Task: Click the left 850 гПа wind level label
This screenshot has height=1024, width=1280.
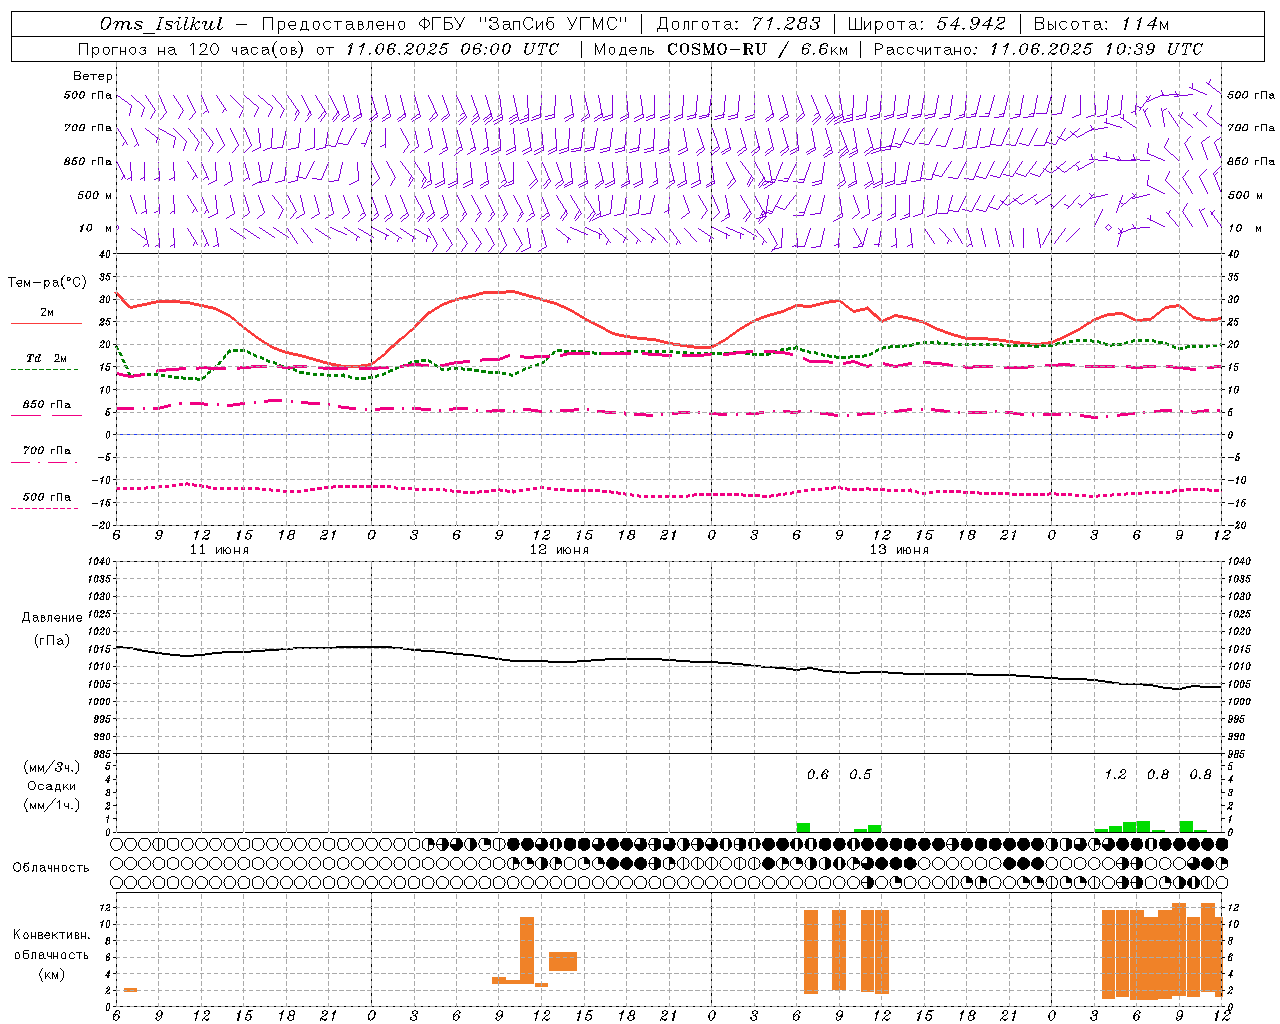Action: 88,161
